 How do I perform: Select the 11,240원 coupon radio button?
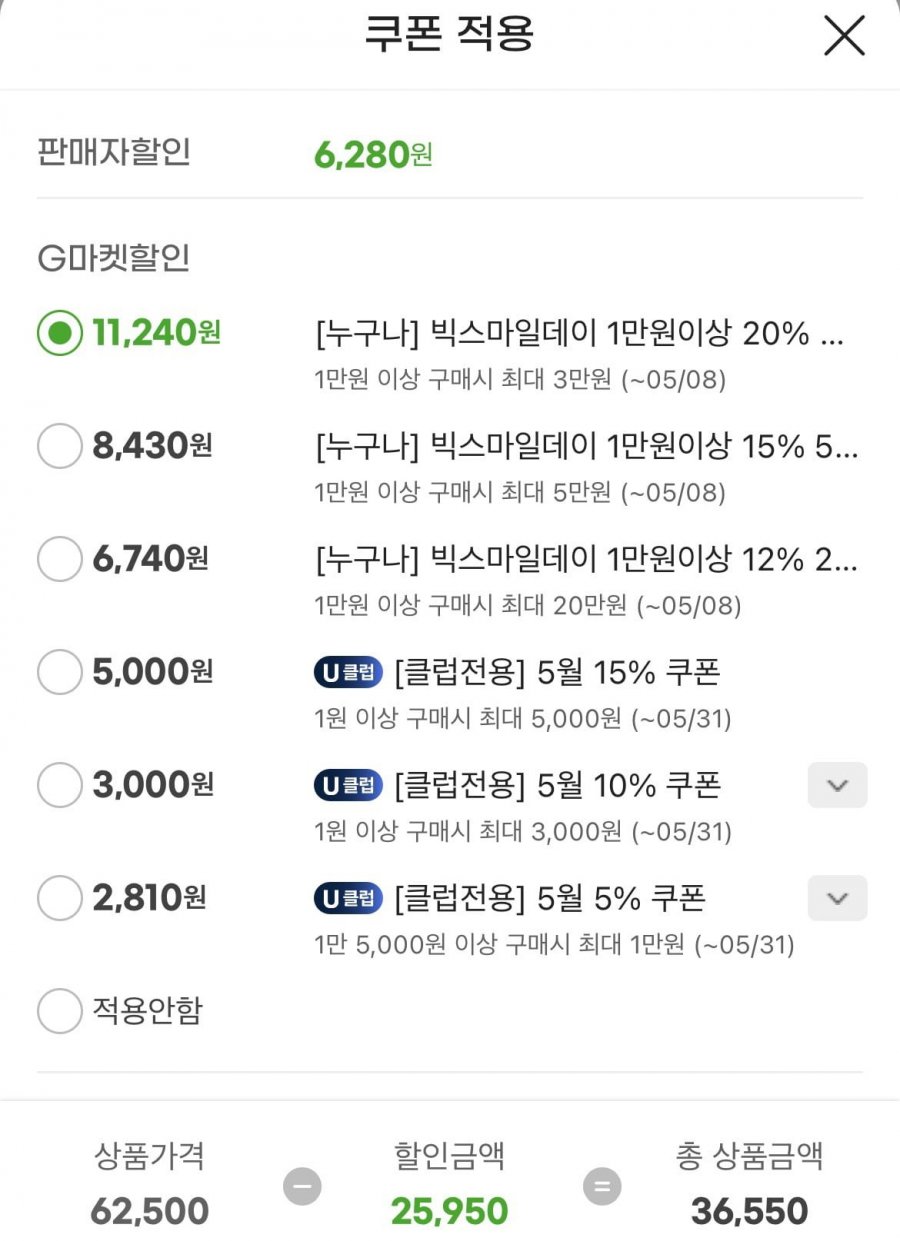(x=59, y=333)
